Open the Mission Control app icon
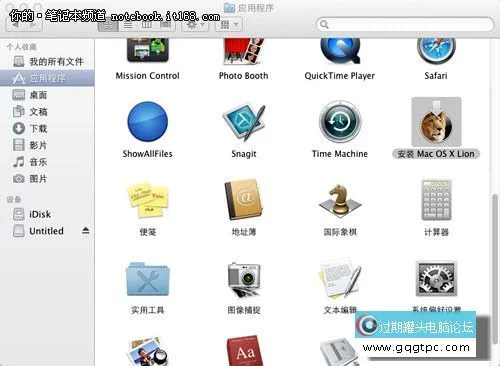The image size is (500, 366). 148,50
